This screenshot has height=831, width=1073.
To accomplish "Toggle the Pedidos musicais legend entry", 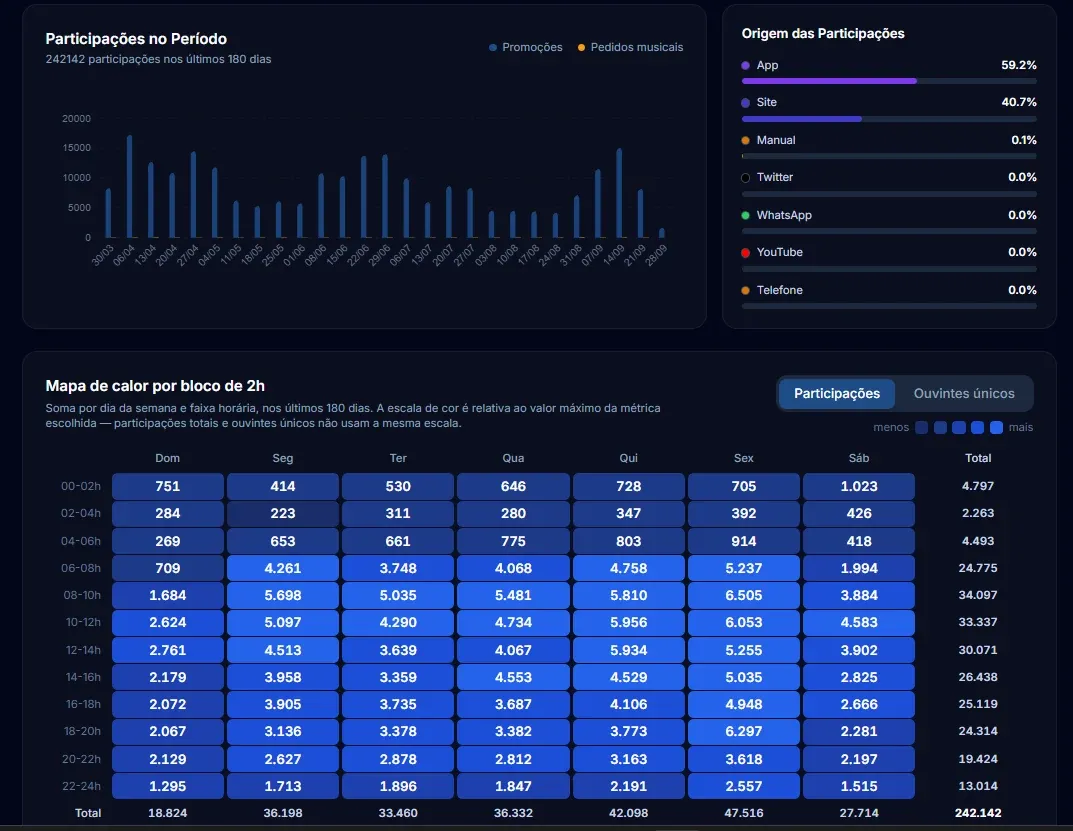I will tap(630, 47).
